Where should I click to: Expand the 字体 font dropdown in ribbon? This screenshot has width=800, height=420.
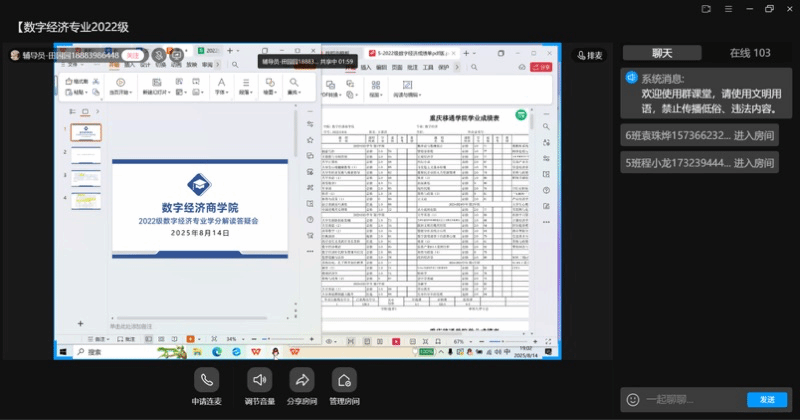point(221,91)
